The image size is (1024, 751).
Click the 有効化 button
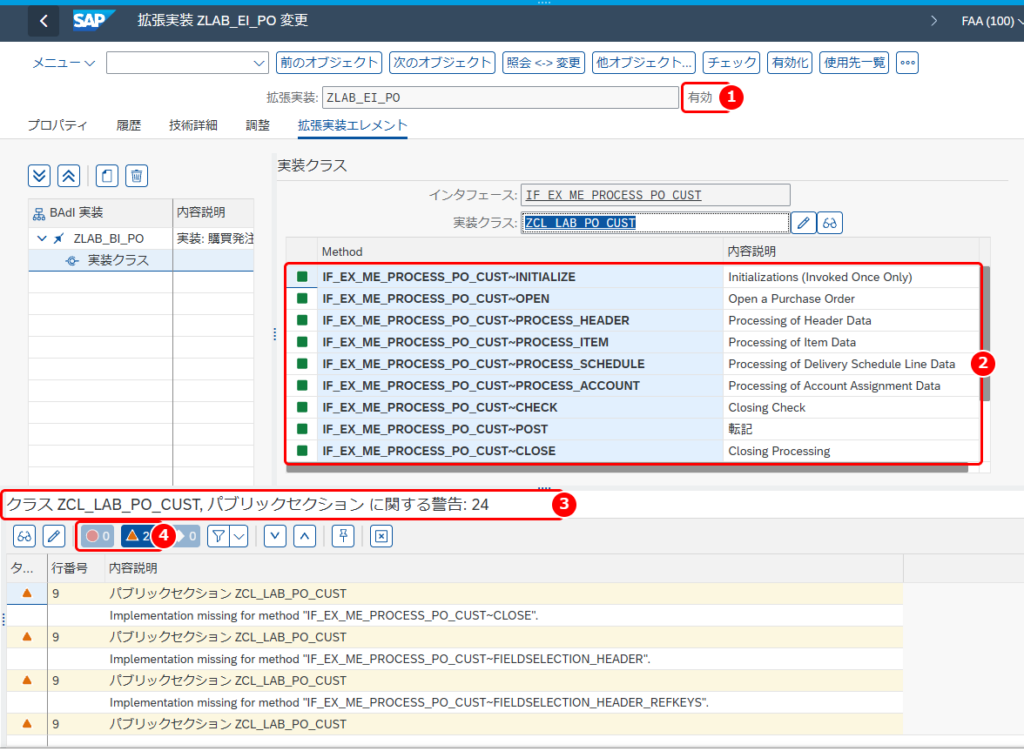click(790, 63)
